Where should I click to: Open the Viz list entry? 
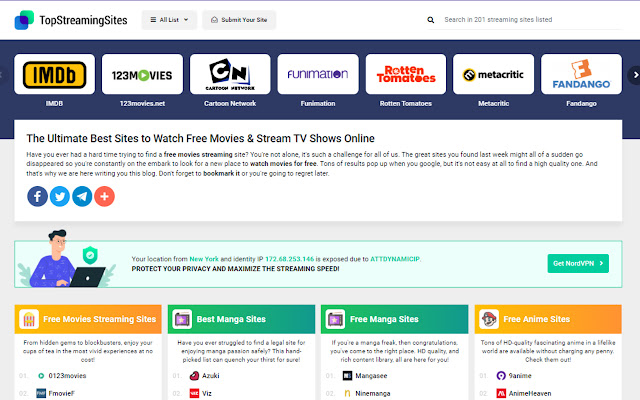point(207,393)
